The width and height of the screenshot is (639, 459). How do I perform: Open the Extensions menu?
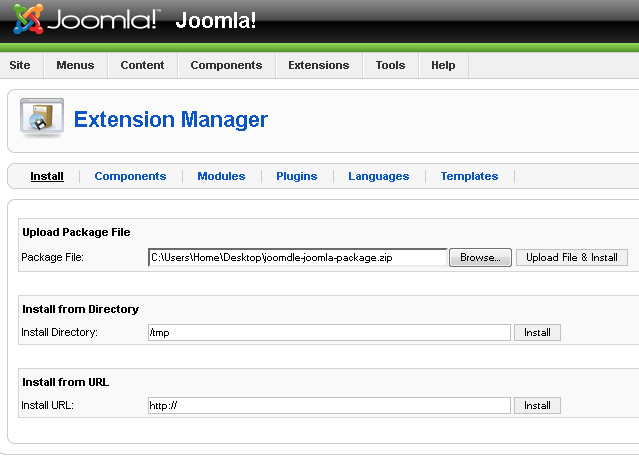[318, 65]
